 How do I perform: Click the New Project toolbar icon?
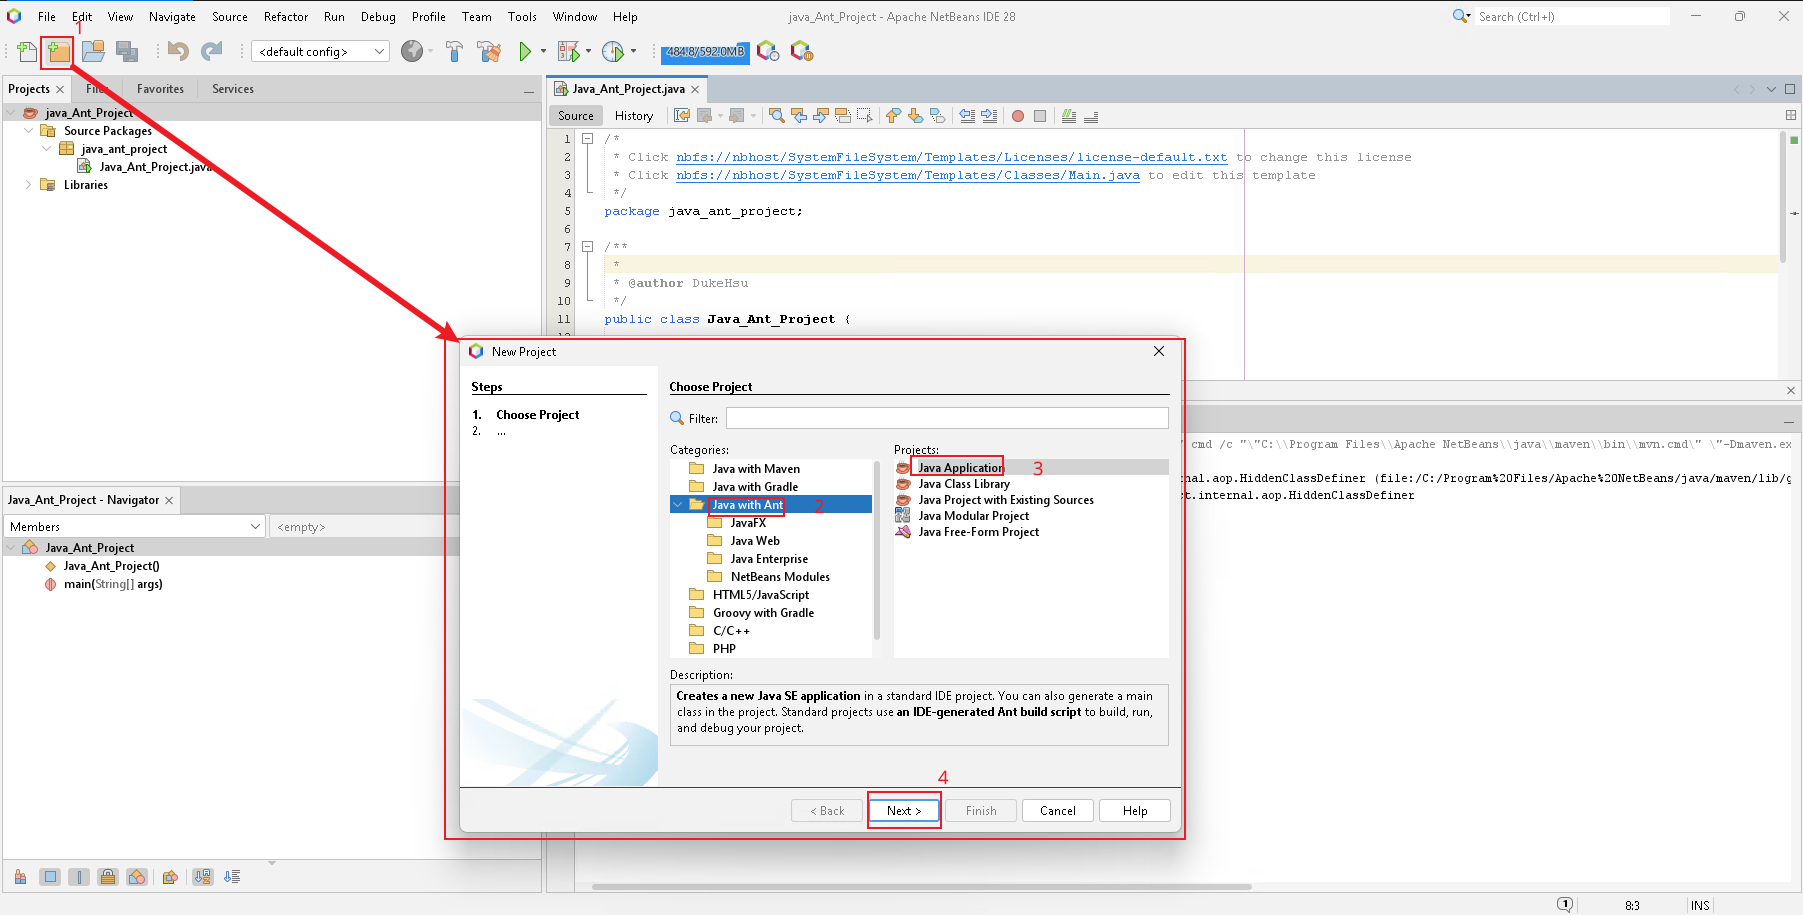tap(59, 51)
